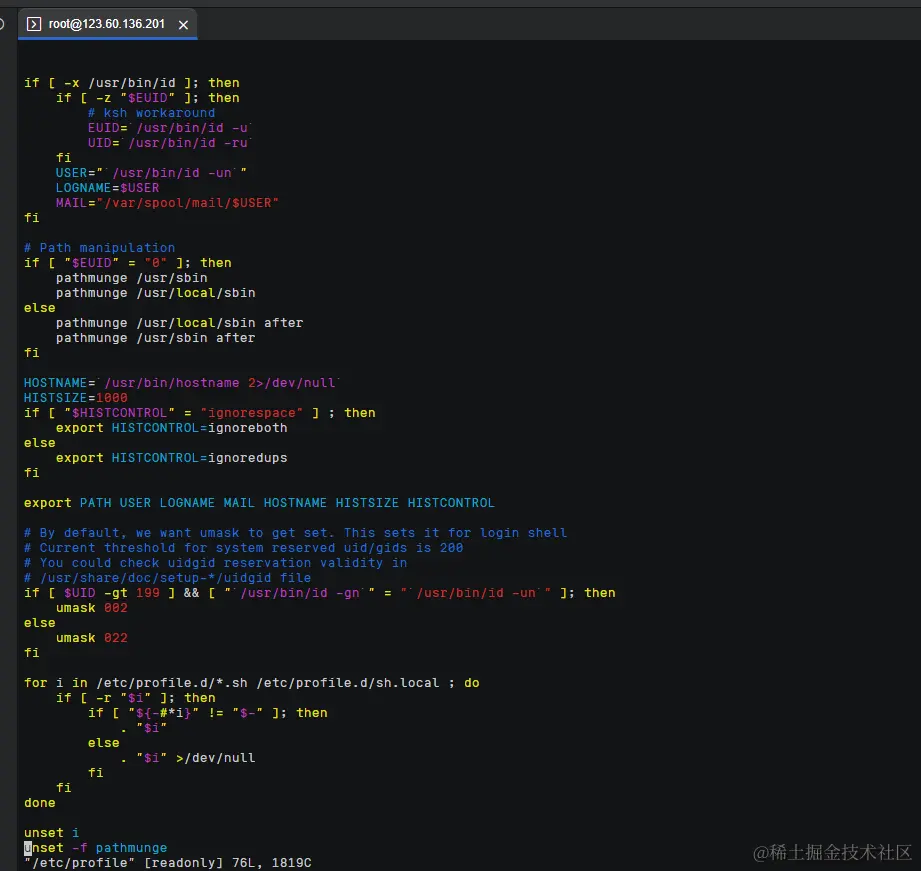Image resolution: width=921 pixels, height=871 pixels.
Task: Click the MAIL="/var/spool/mail/$USER" line
Action: coord(167,203)
